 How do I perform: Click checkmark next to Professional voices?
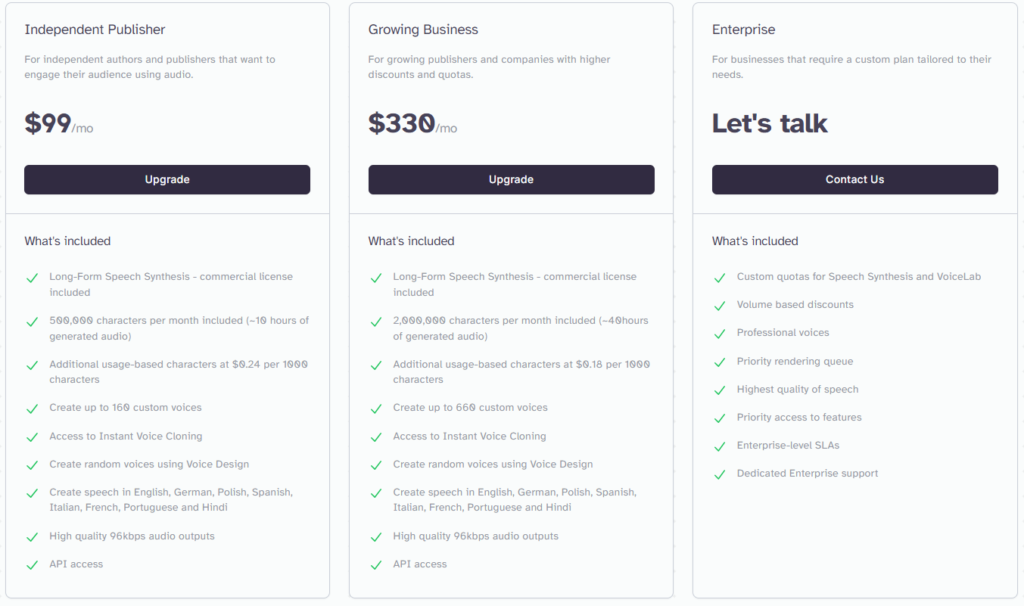720,334
